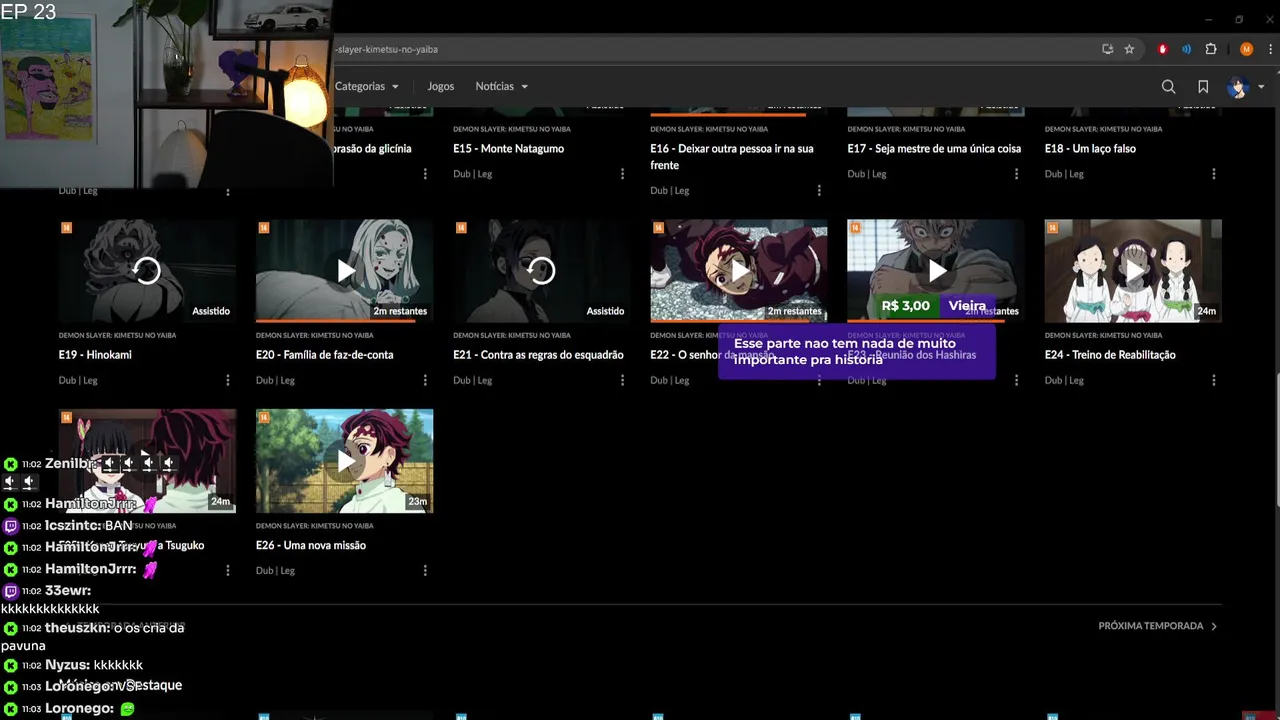Open more options for E20 Família de faz-de-conta

pyautogui.click(x=425, y=380)
